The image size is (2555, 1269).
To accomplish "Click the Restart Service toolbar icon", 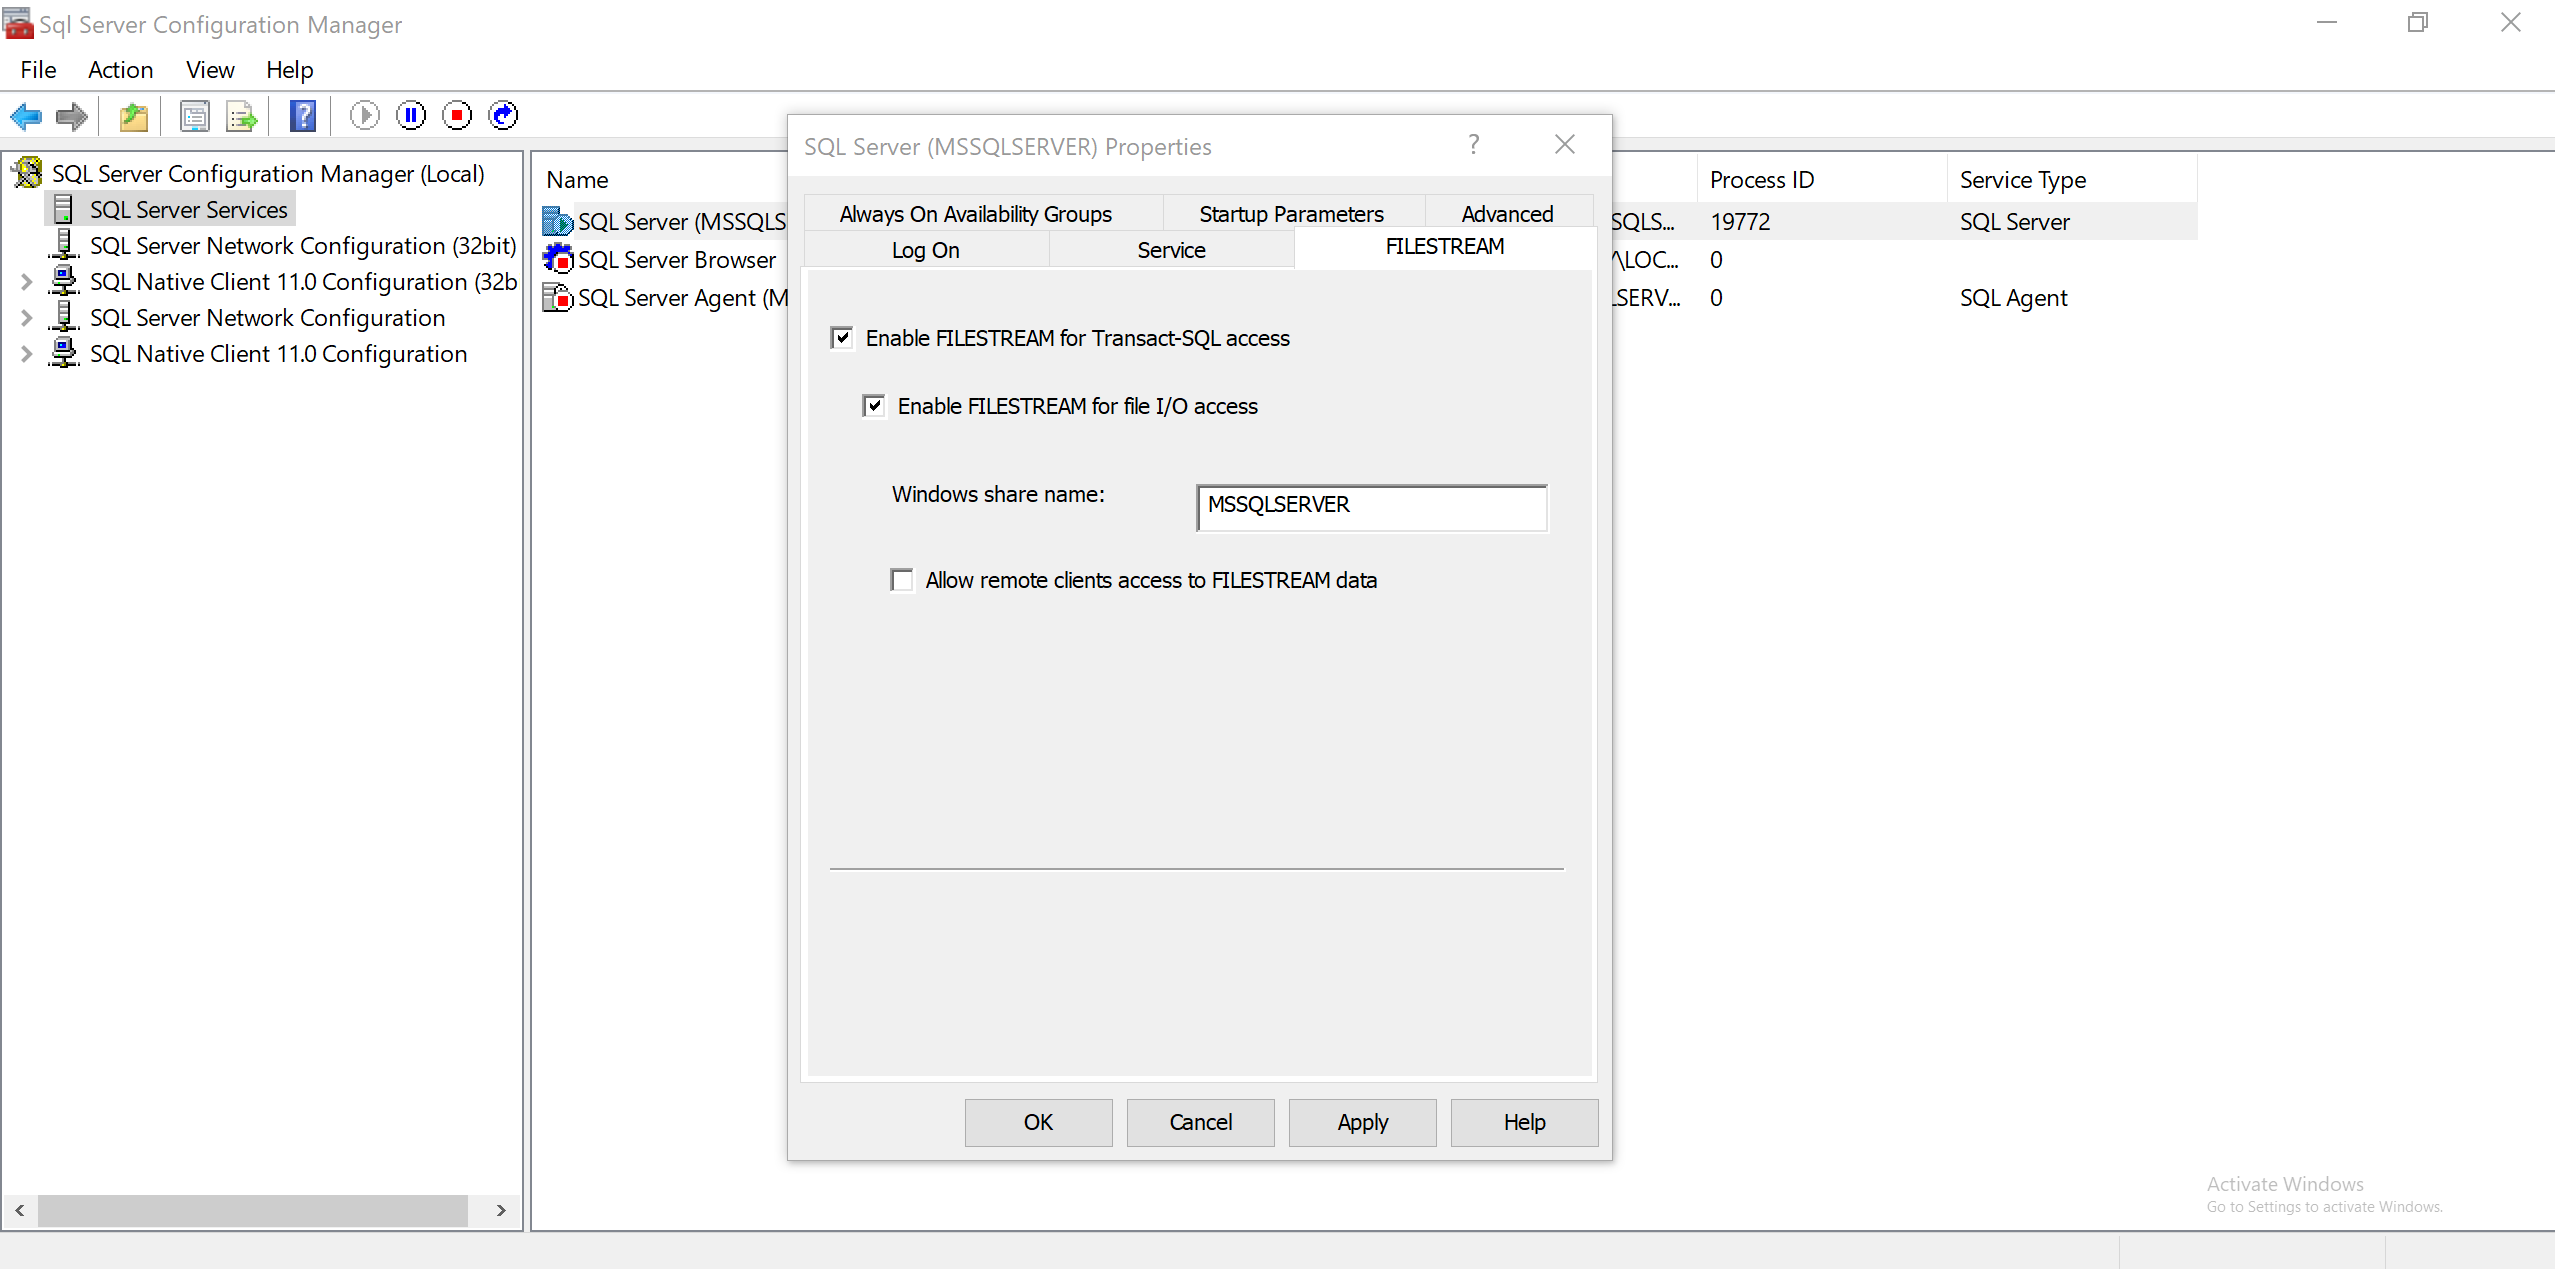I will pyautogui.click(x=503, y=116).
